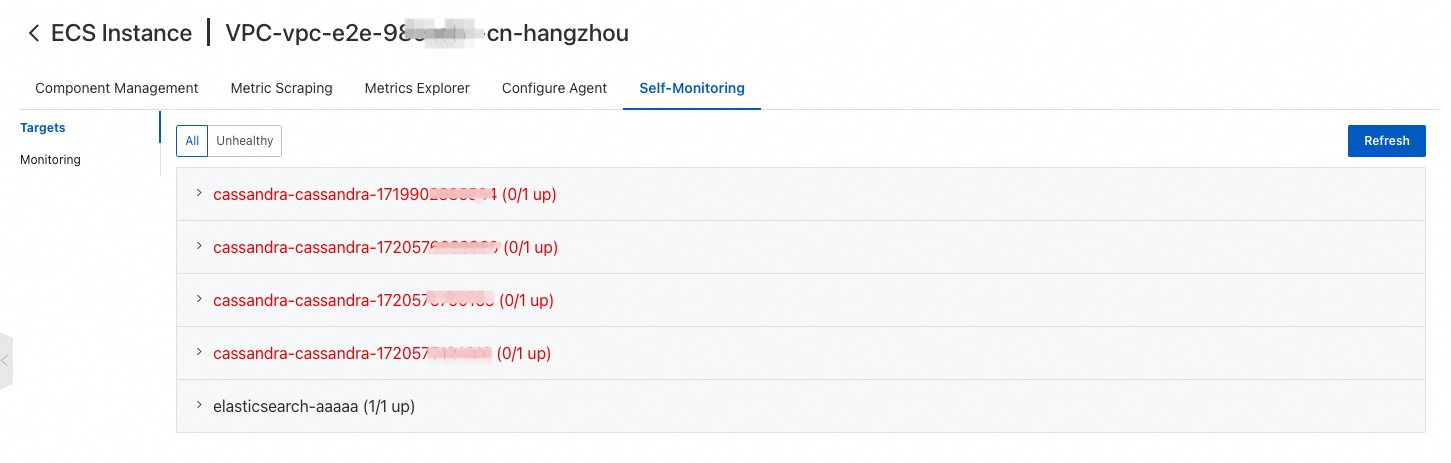Open Targets in the left sidebar
The width and height of the screenshot is (1451, 463).
(43, 128)
